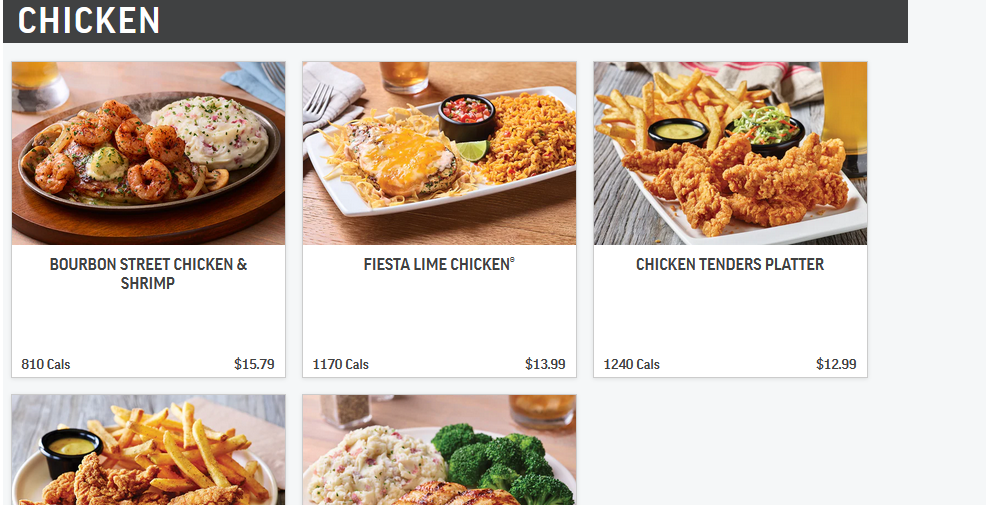Image resolution: width=986 pixels, height=505 pixels.
Task: Click the 810 Cals label
Action: click(x=46, y=364)
